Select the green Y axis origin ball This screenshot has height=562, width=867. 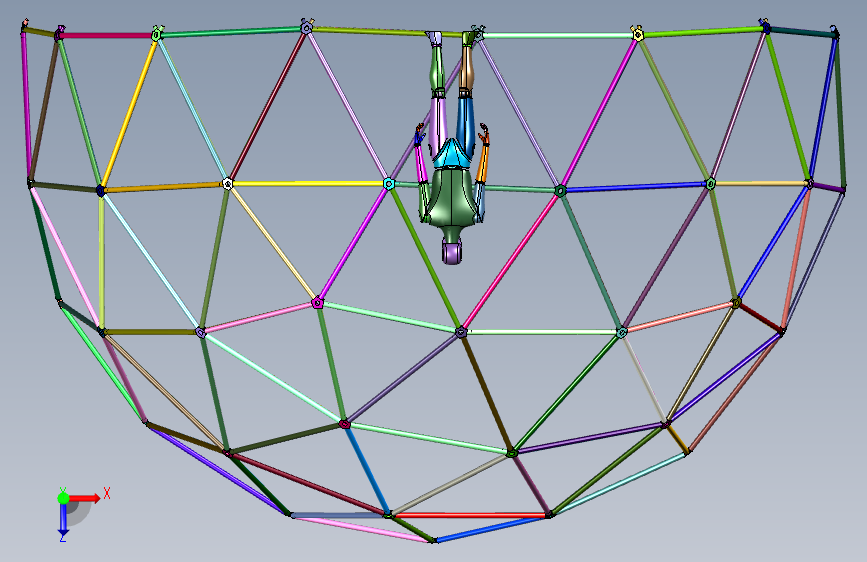(x=64, y=498)
